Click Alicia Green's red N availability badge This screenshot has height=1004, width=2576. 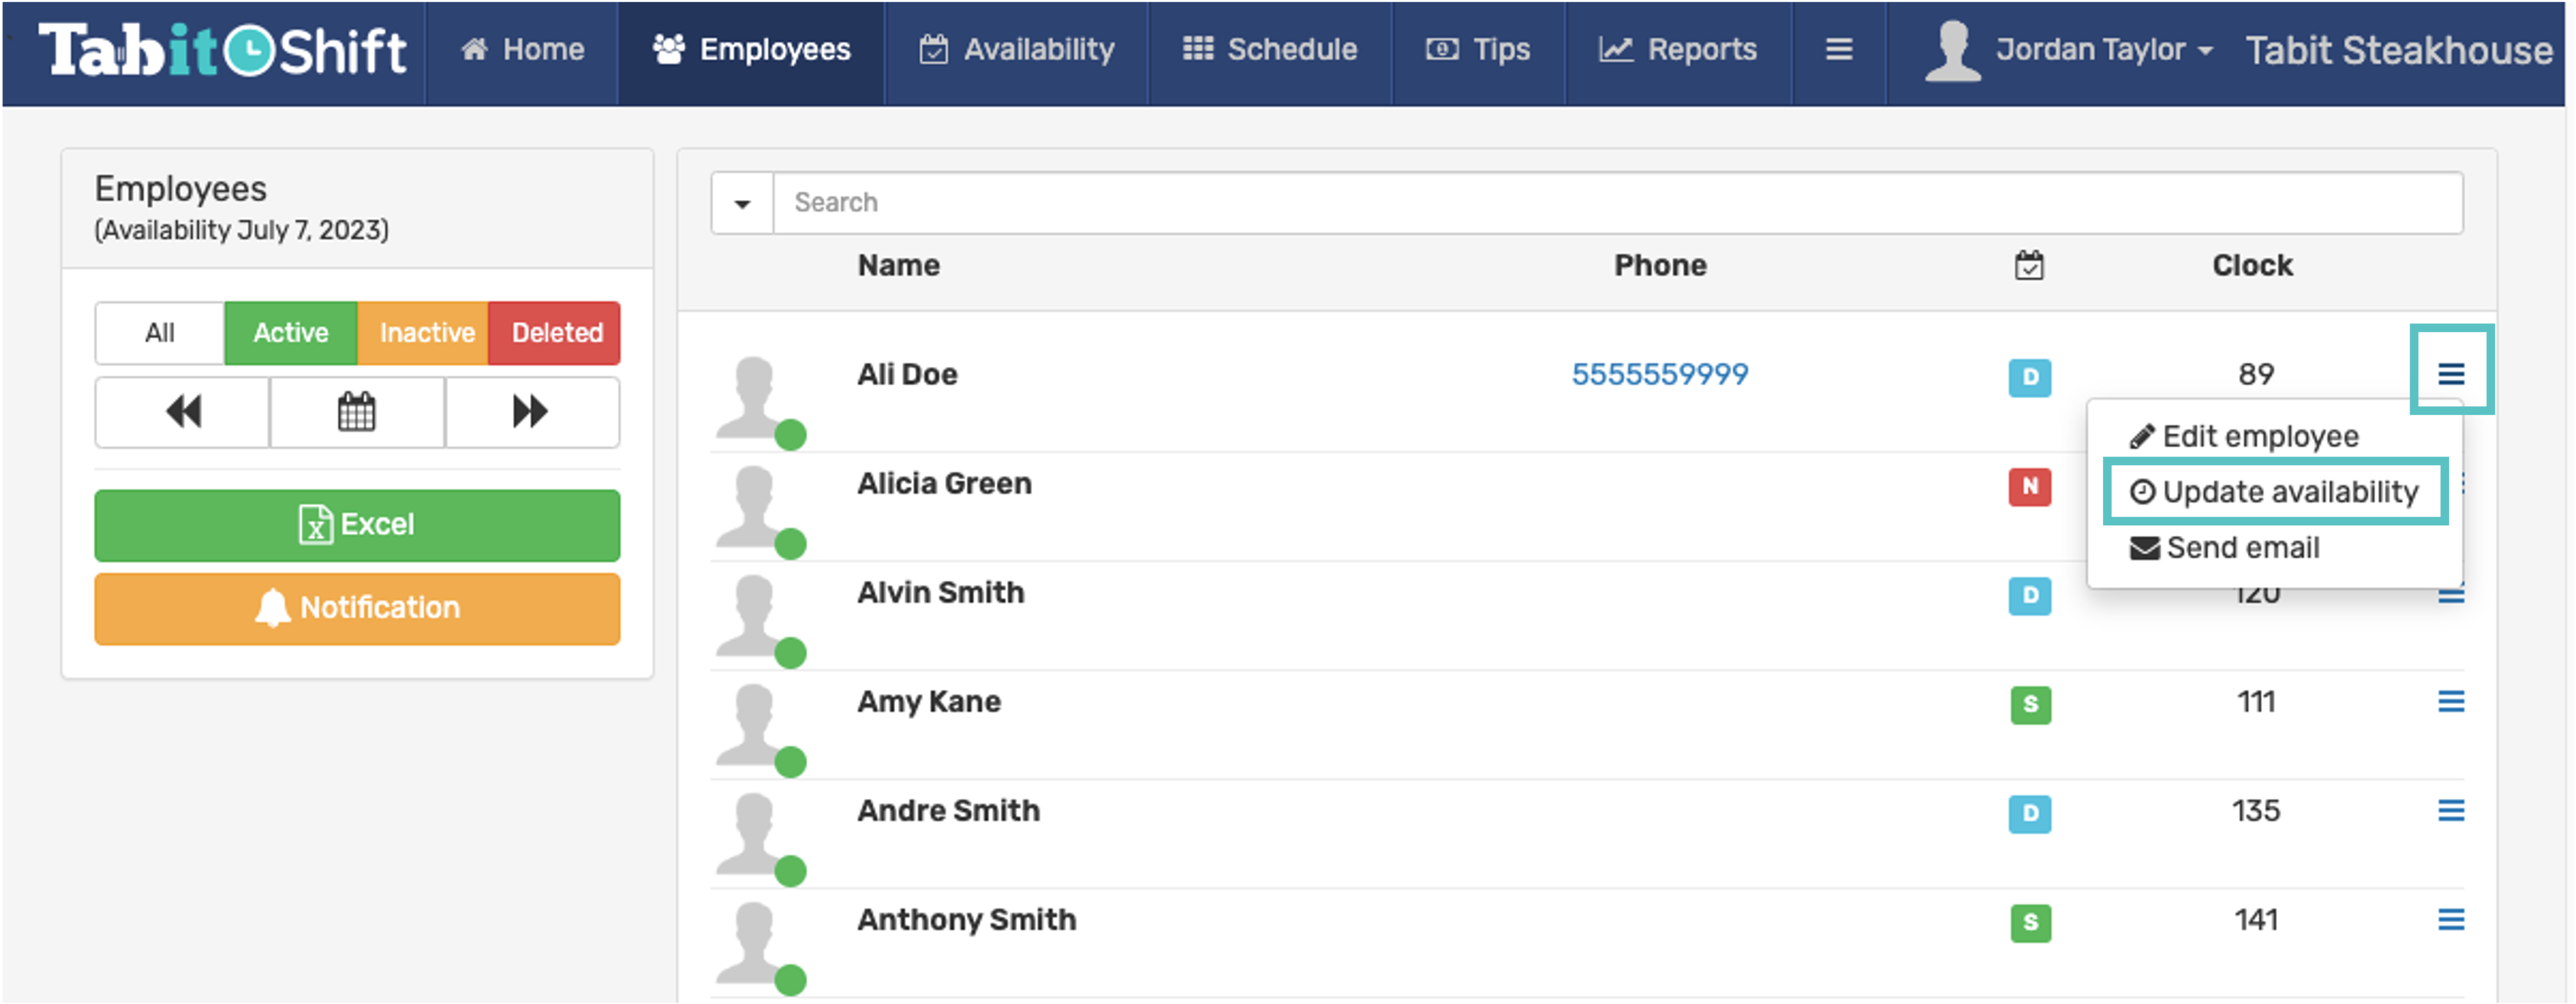pyautogui.click(x=2029, y=487)
